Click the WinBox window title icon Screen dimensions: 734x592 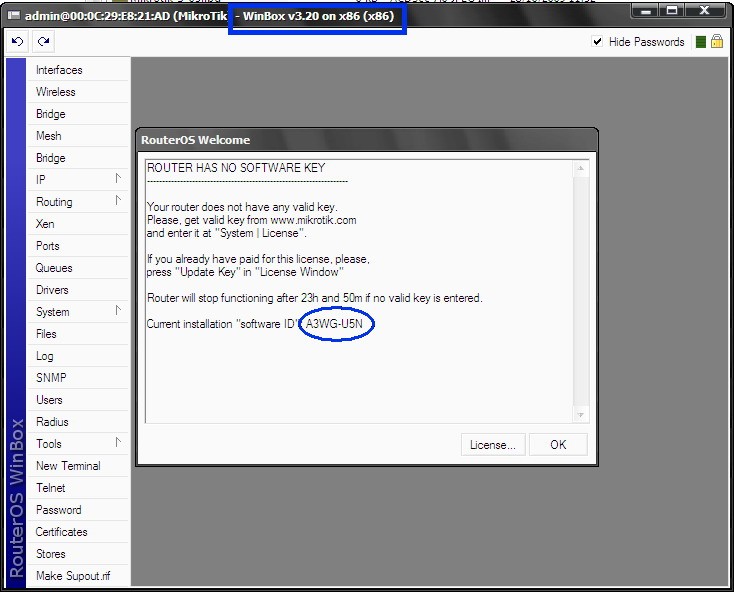pyautogui.click(x=14, y=16)
